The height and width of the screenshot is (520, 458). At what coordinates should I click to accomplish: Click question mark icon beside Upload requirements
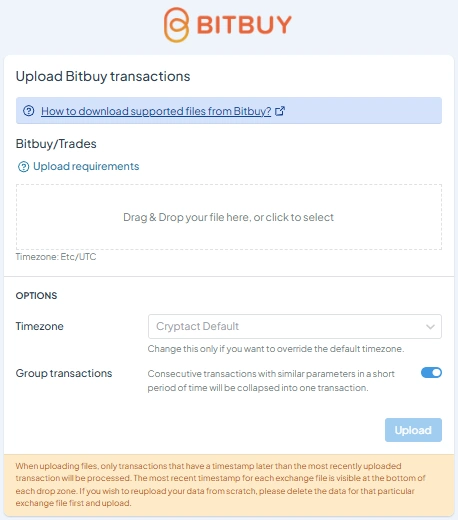23,166
